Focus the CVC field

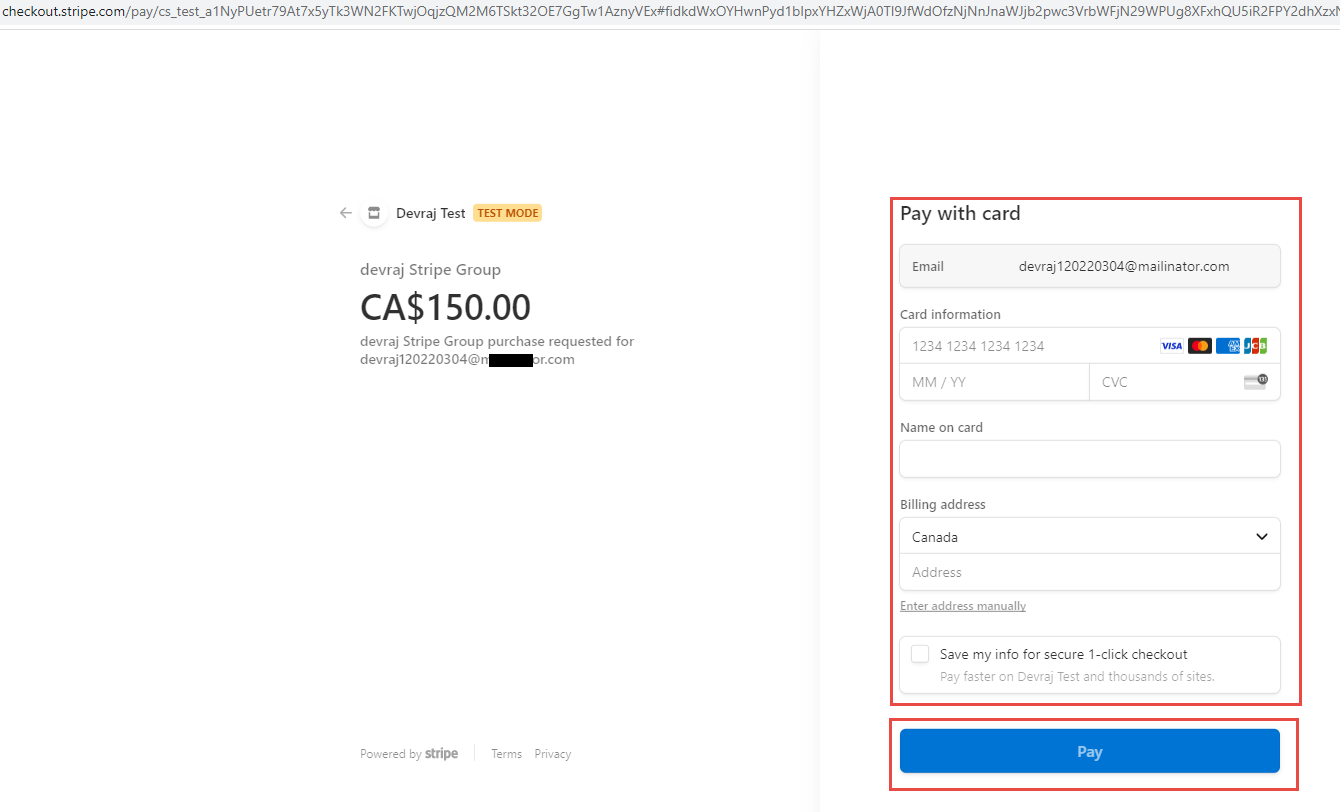(x=1185, y=382)
